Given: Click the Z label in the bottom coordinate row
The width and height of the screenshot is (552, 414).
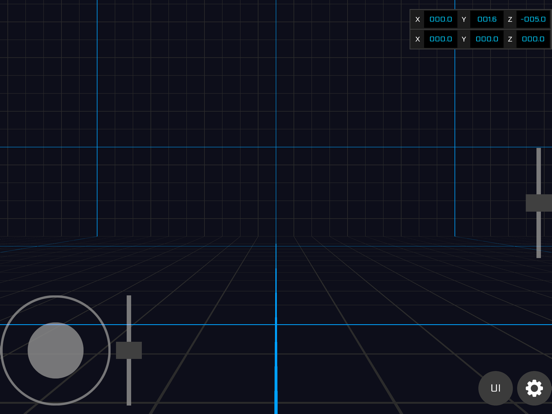Looking at the screenshot, I should point(510,39).
